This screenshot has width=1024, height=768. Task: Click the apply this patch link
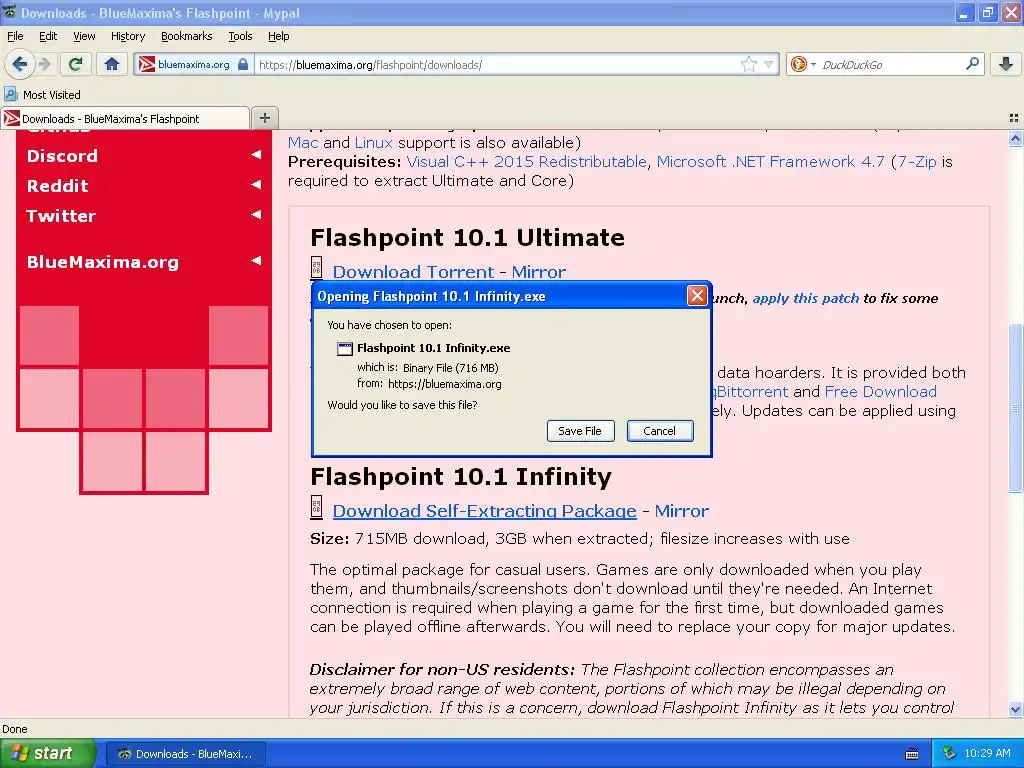(805, 298)
